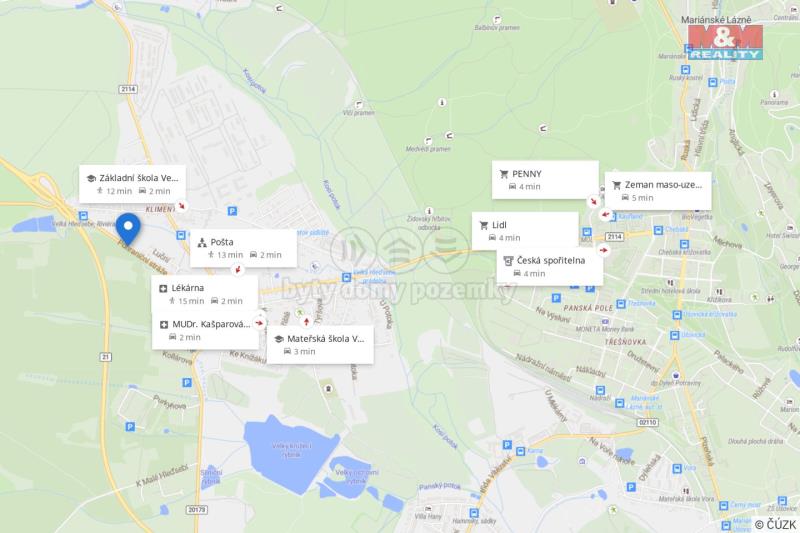800x533 pixels.
Task: Click the medical cross icon beside Lékárna
Action: pos(163,288)
